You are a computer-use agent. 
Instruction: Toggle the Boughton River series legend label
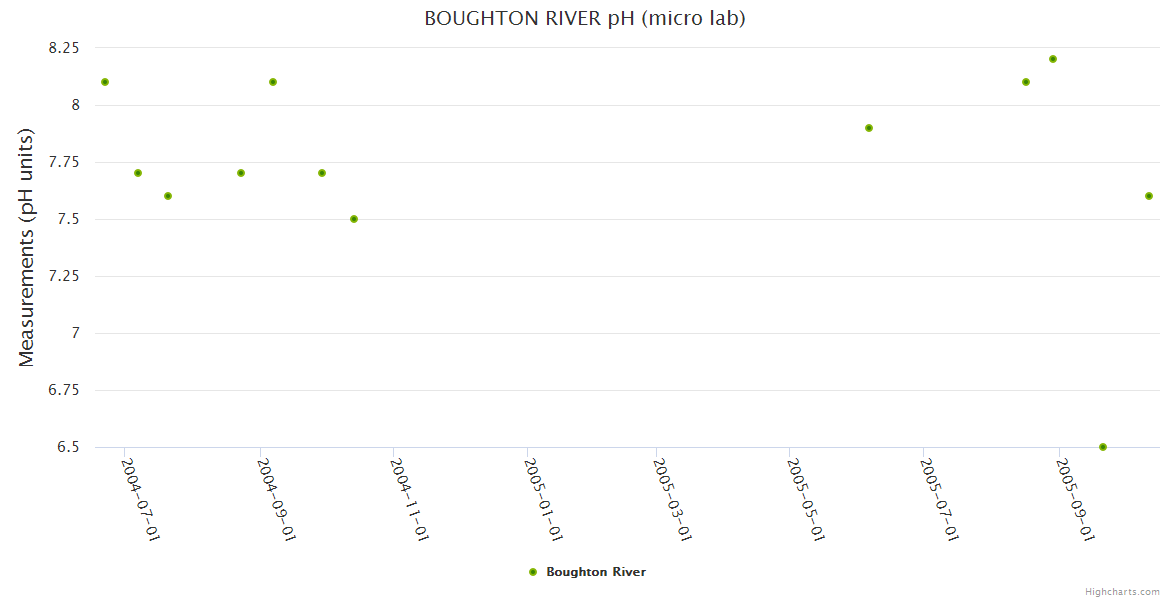(x=595, y=572)
